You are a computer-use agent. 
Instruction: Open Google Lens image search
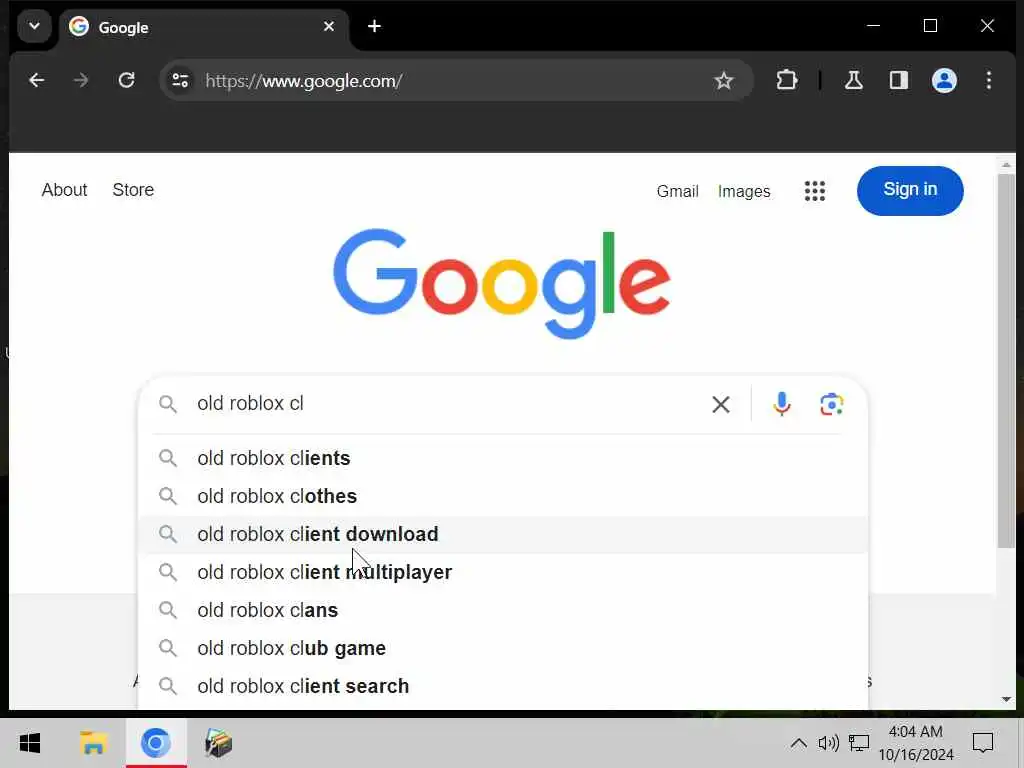(831, 404)
